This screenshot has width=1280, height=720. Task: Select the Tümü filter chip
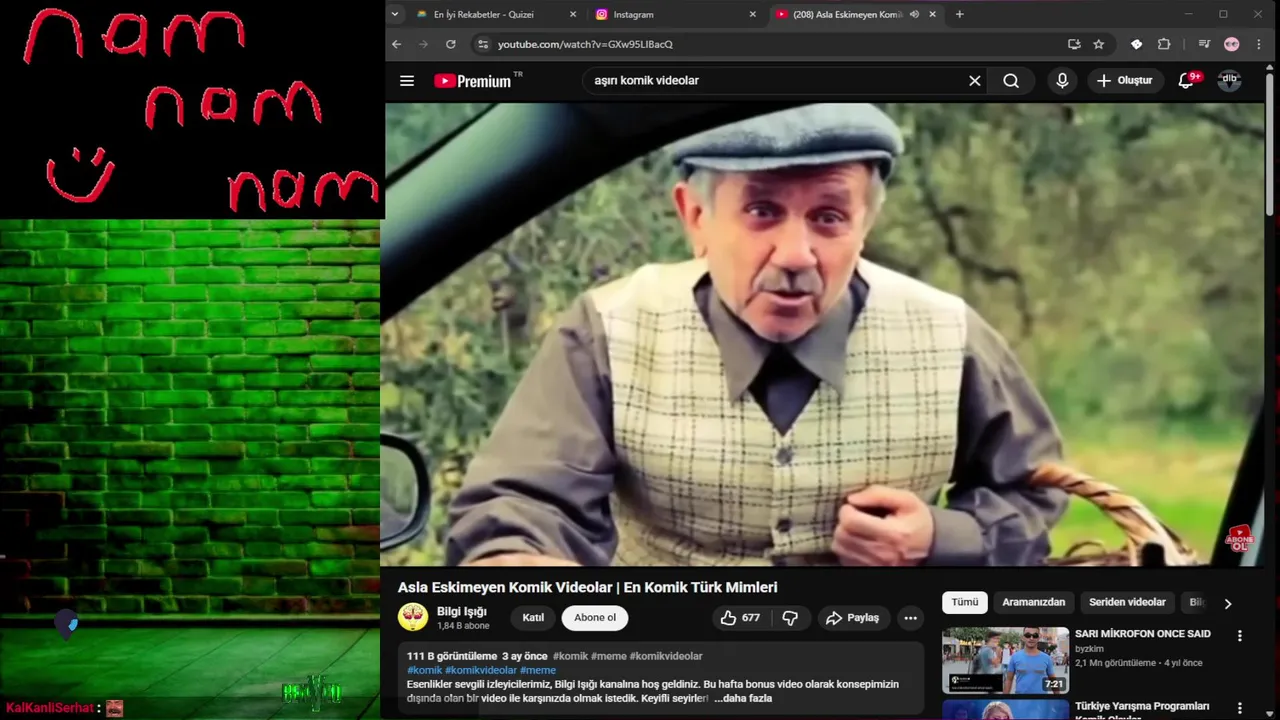(x=965, y=603)
